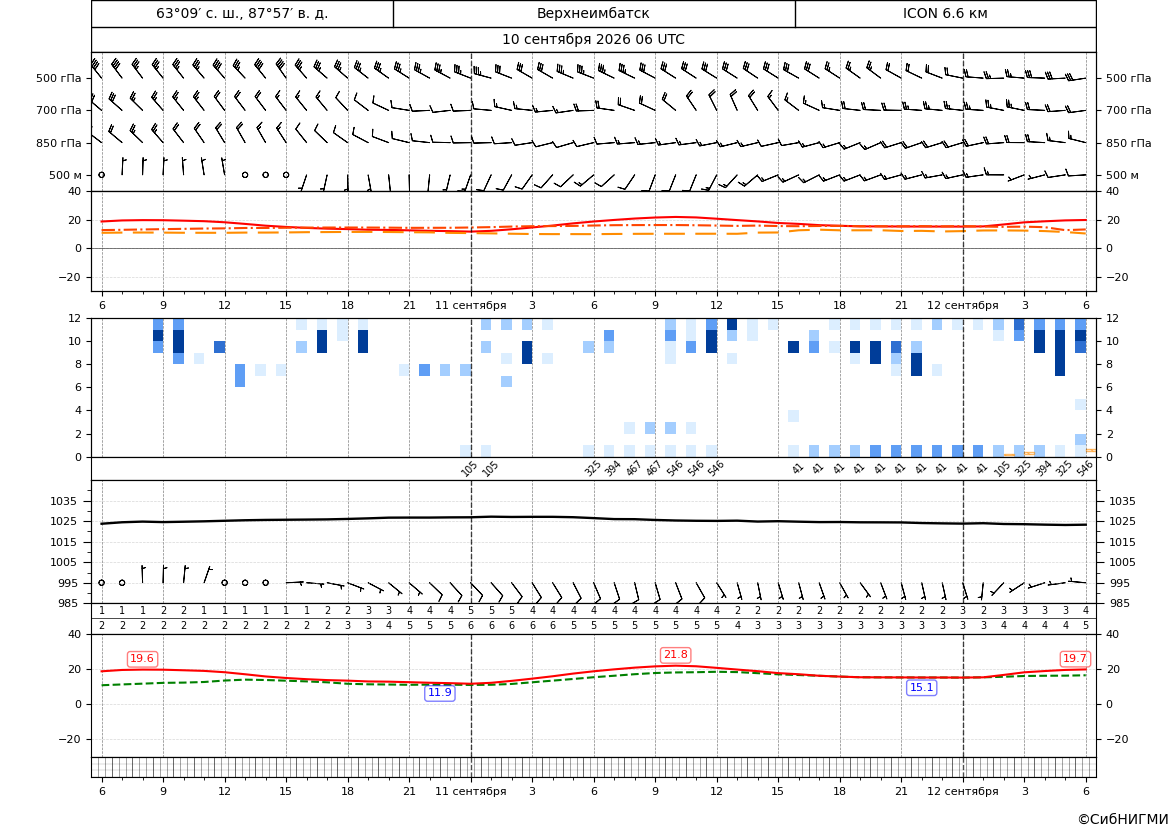Click the red 19.7 temperature label
The width and height of the screenshot is (1169, 827).
(x=1074, y=658)
